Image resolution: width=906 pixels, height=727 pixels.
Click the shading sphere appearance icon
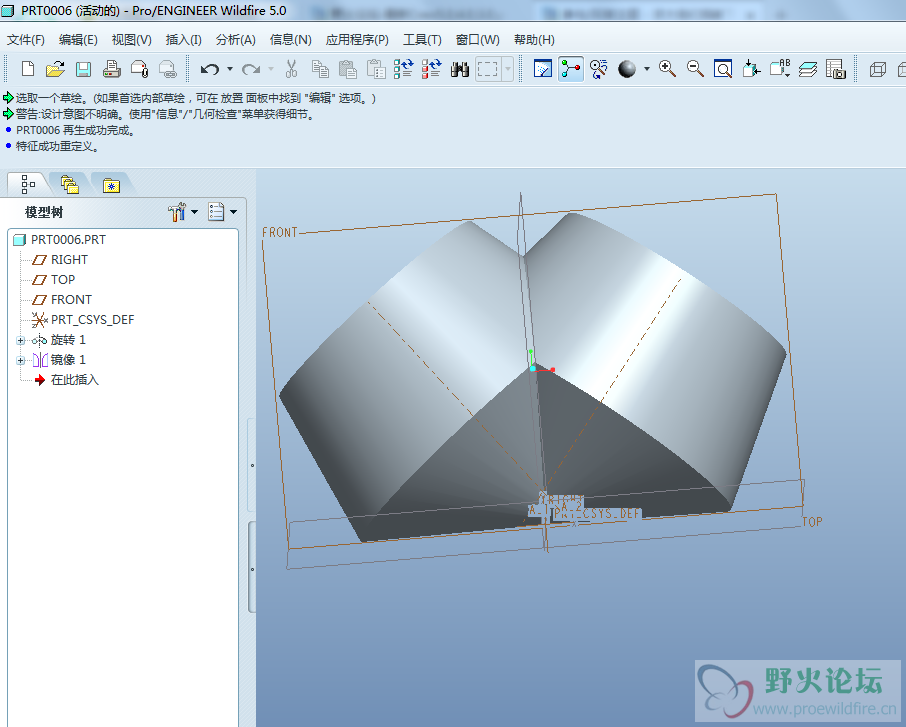(x=627, y=69)
